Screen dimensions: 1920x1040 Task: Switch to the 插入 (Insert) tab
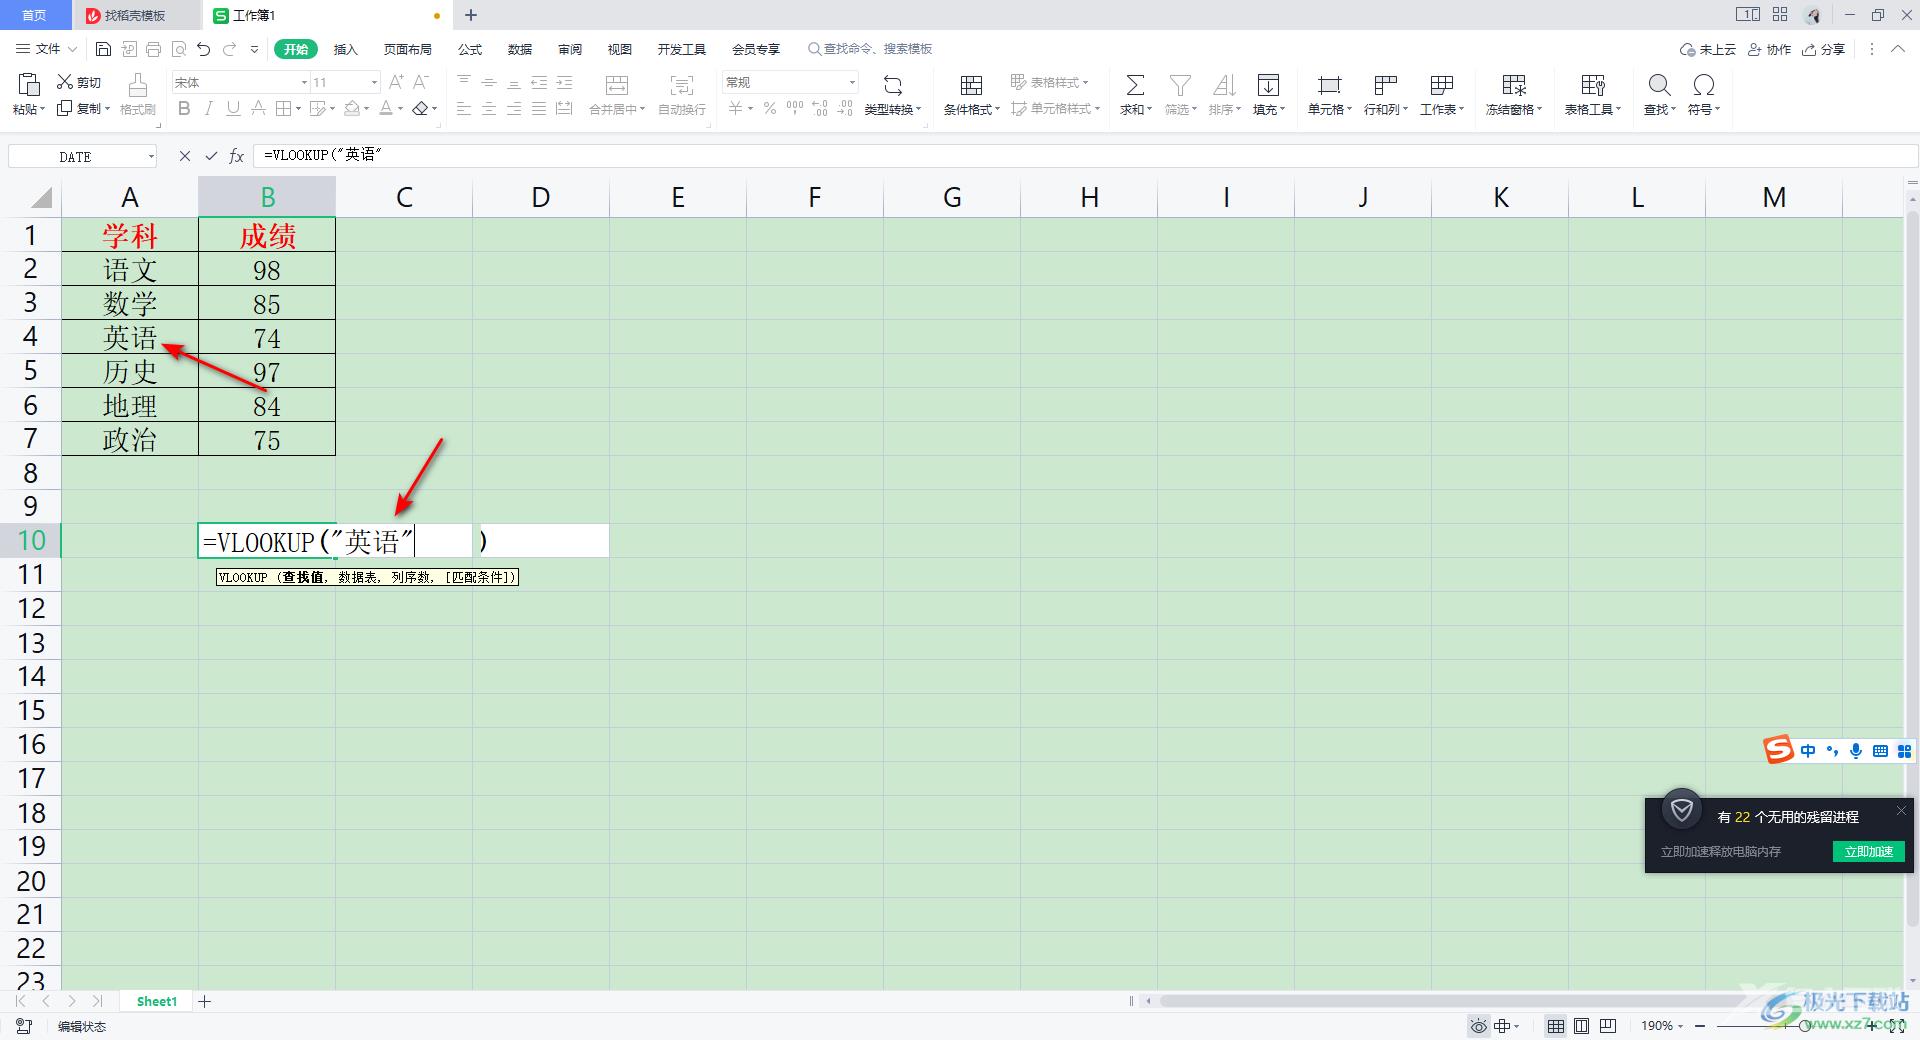coord(345,49)
